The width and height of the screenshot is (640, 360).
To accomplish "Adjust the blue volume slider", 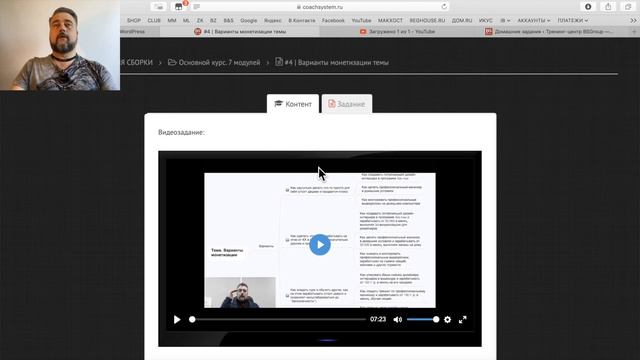I will click(x=423, y=320).
